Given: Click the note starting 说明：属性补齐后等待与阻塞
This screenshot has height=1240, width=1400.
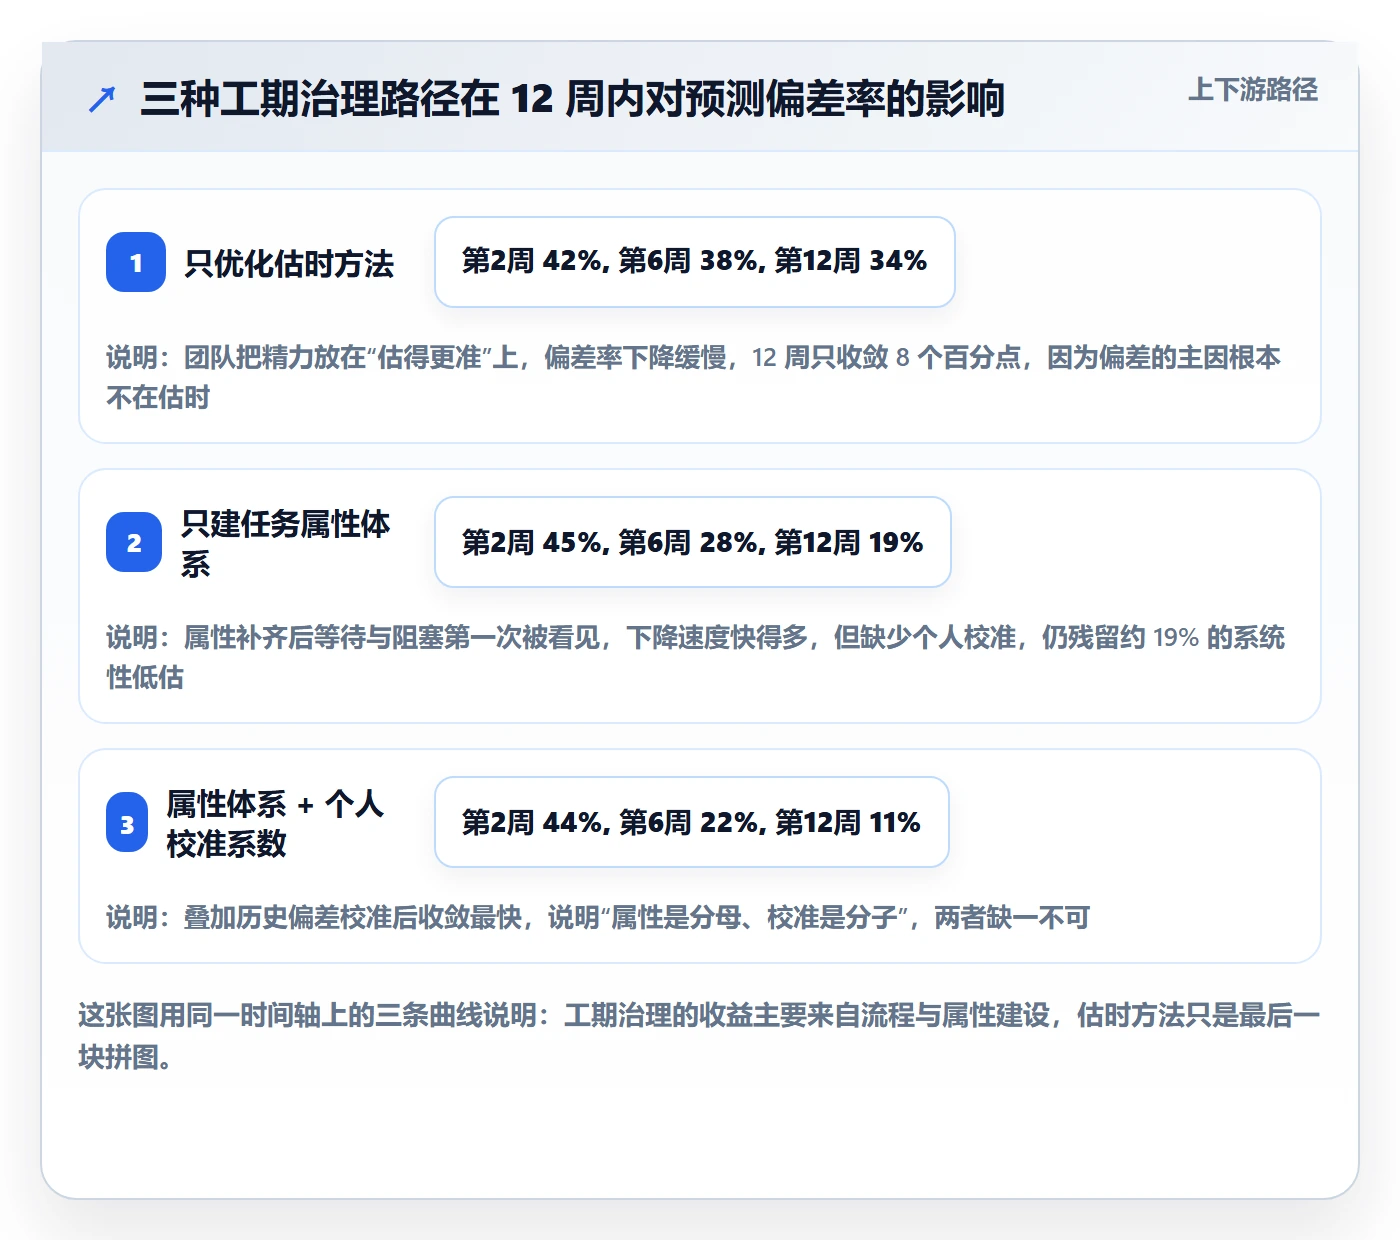Looking at the screenshot, I should click(x=696, y=657).
